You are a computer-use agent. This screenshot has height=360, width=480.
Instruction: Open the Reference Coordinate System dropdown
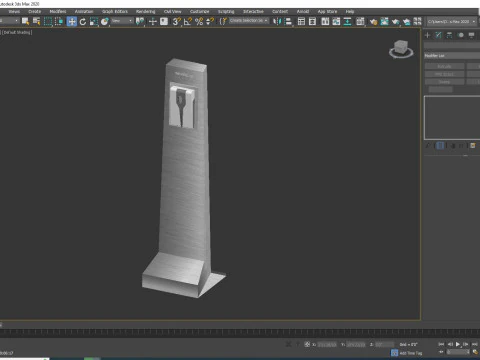pos(122,21)
